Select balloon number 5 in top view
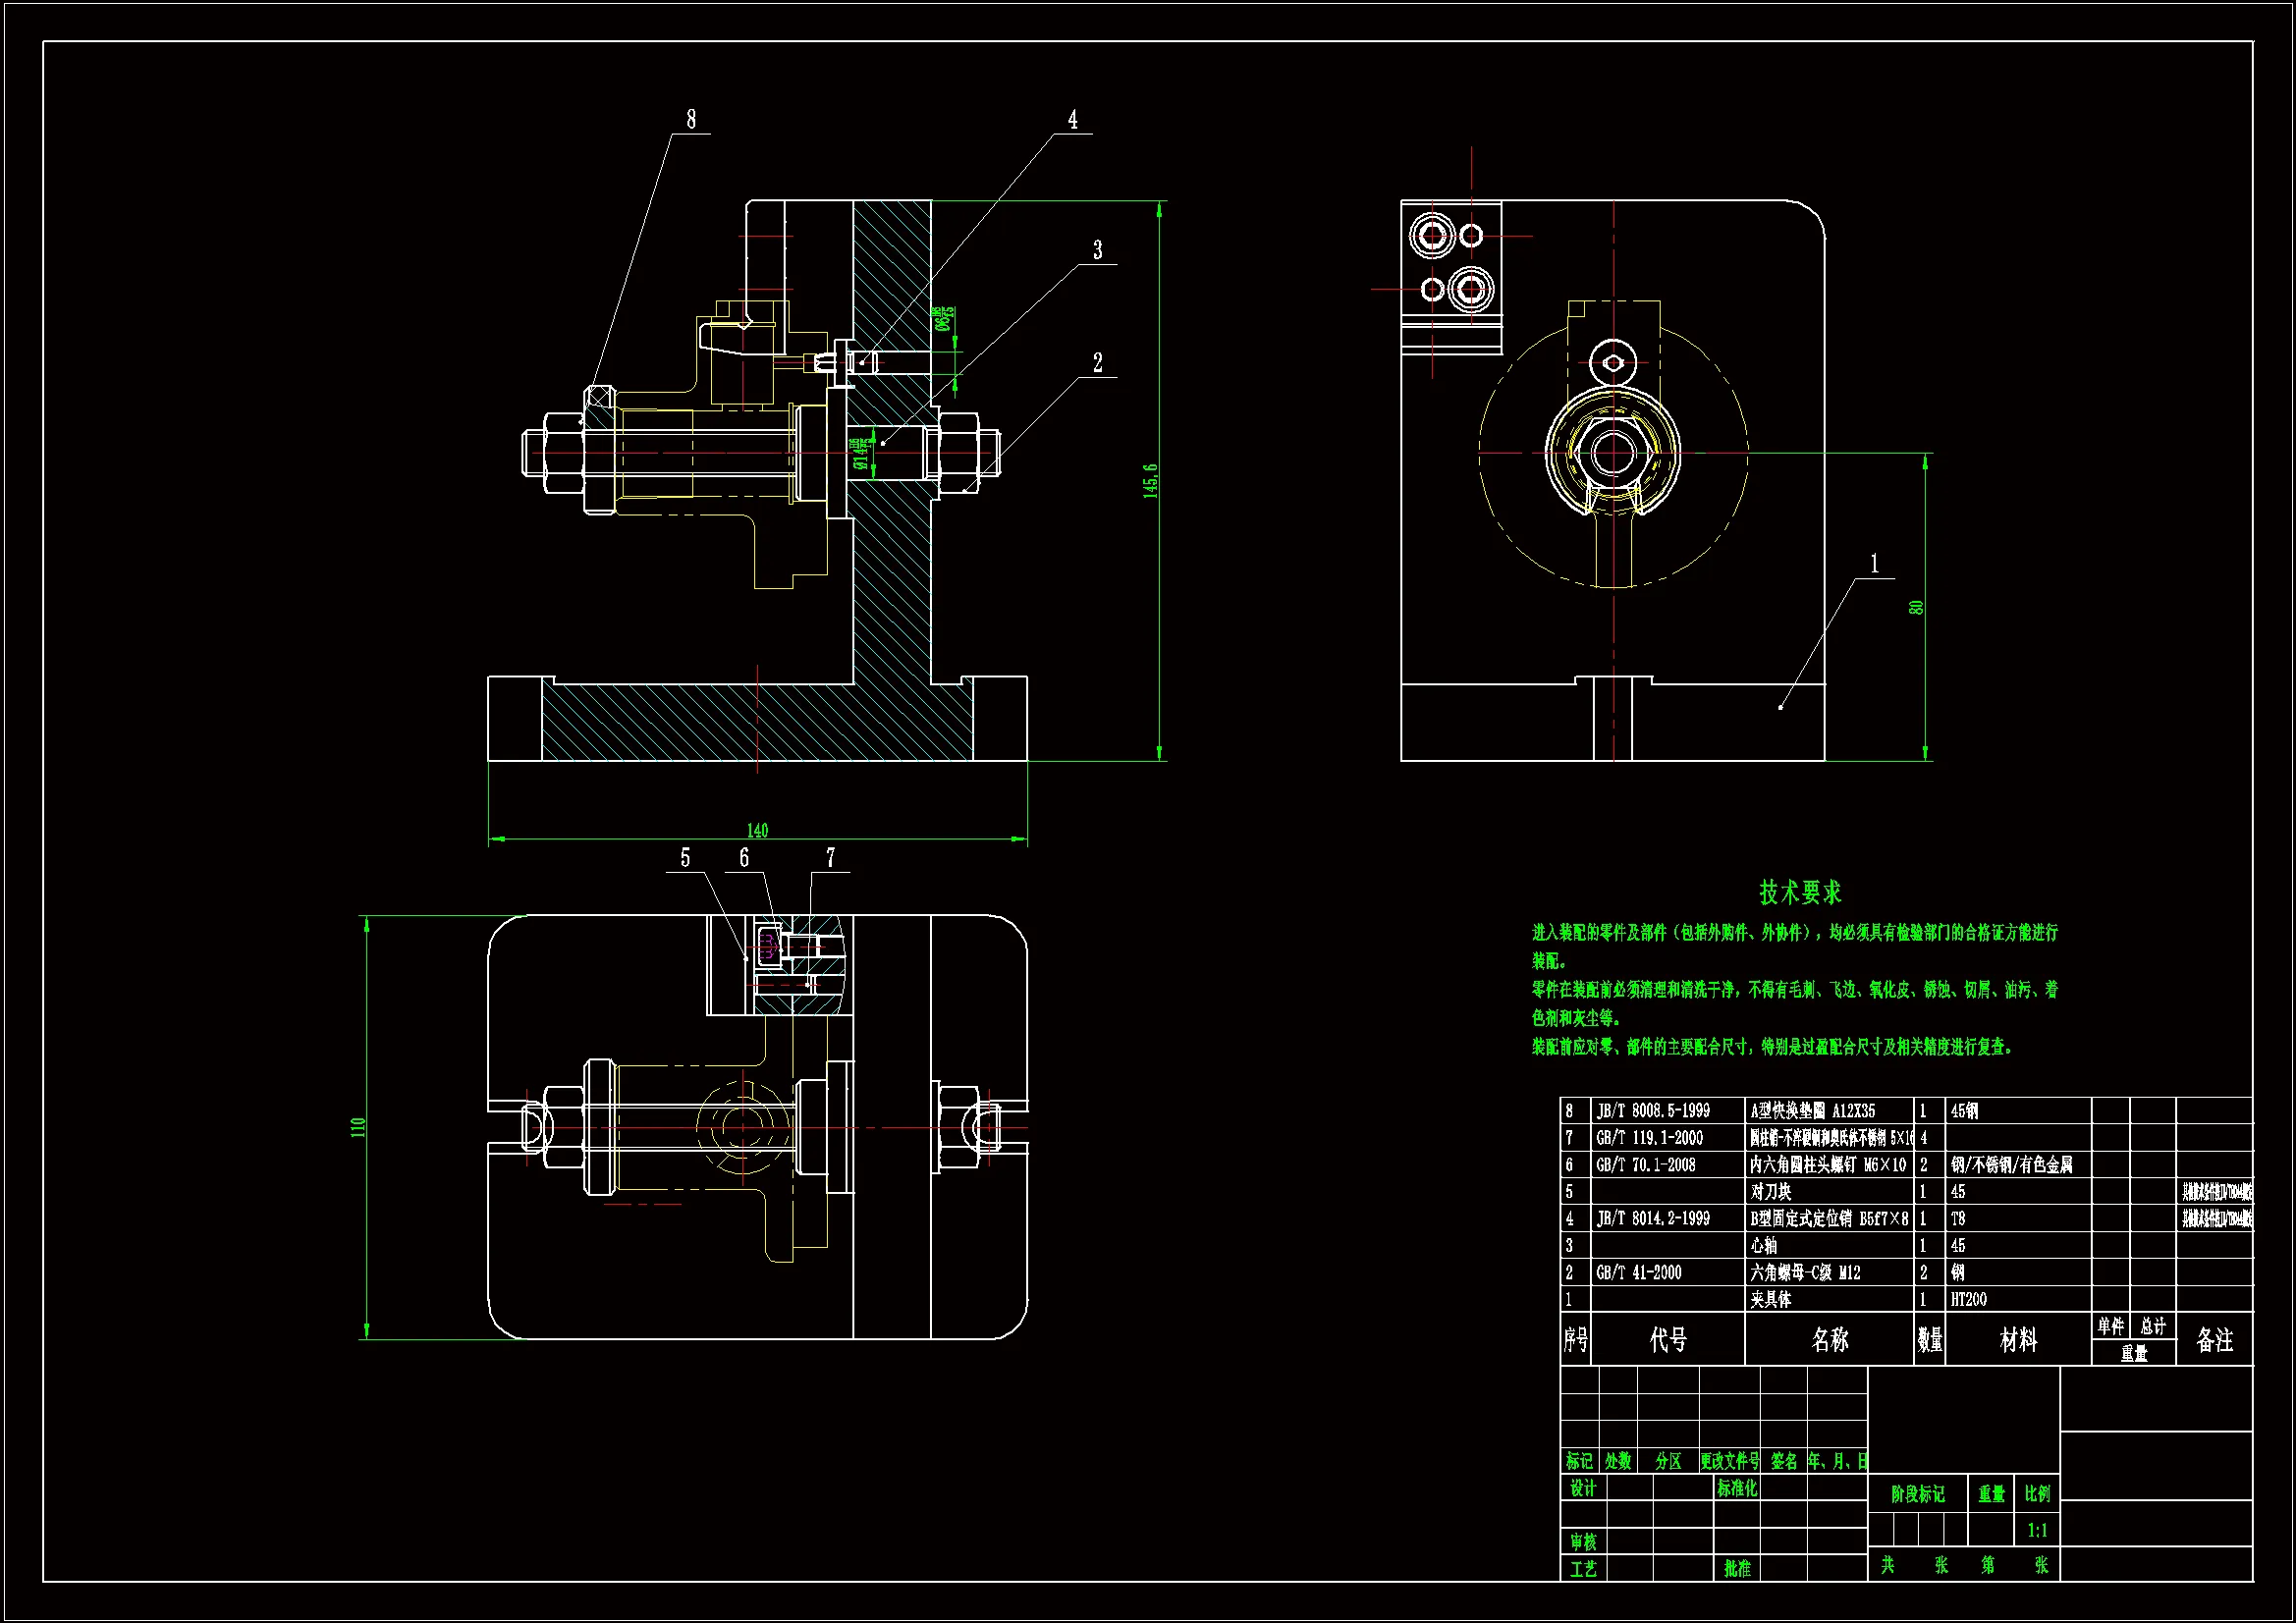 685,858
